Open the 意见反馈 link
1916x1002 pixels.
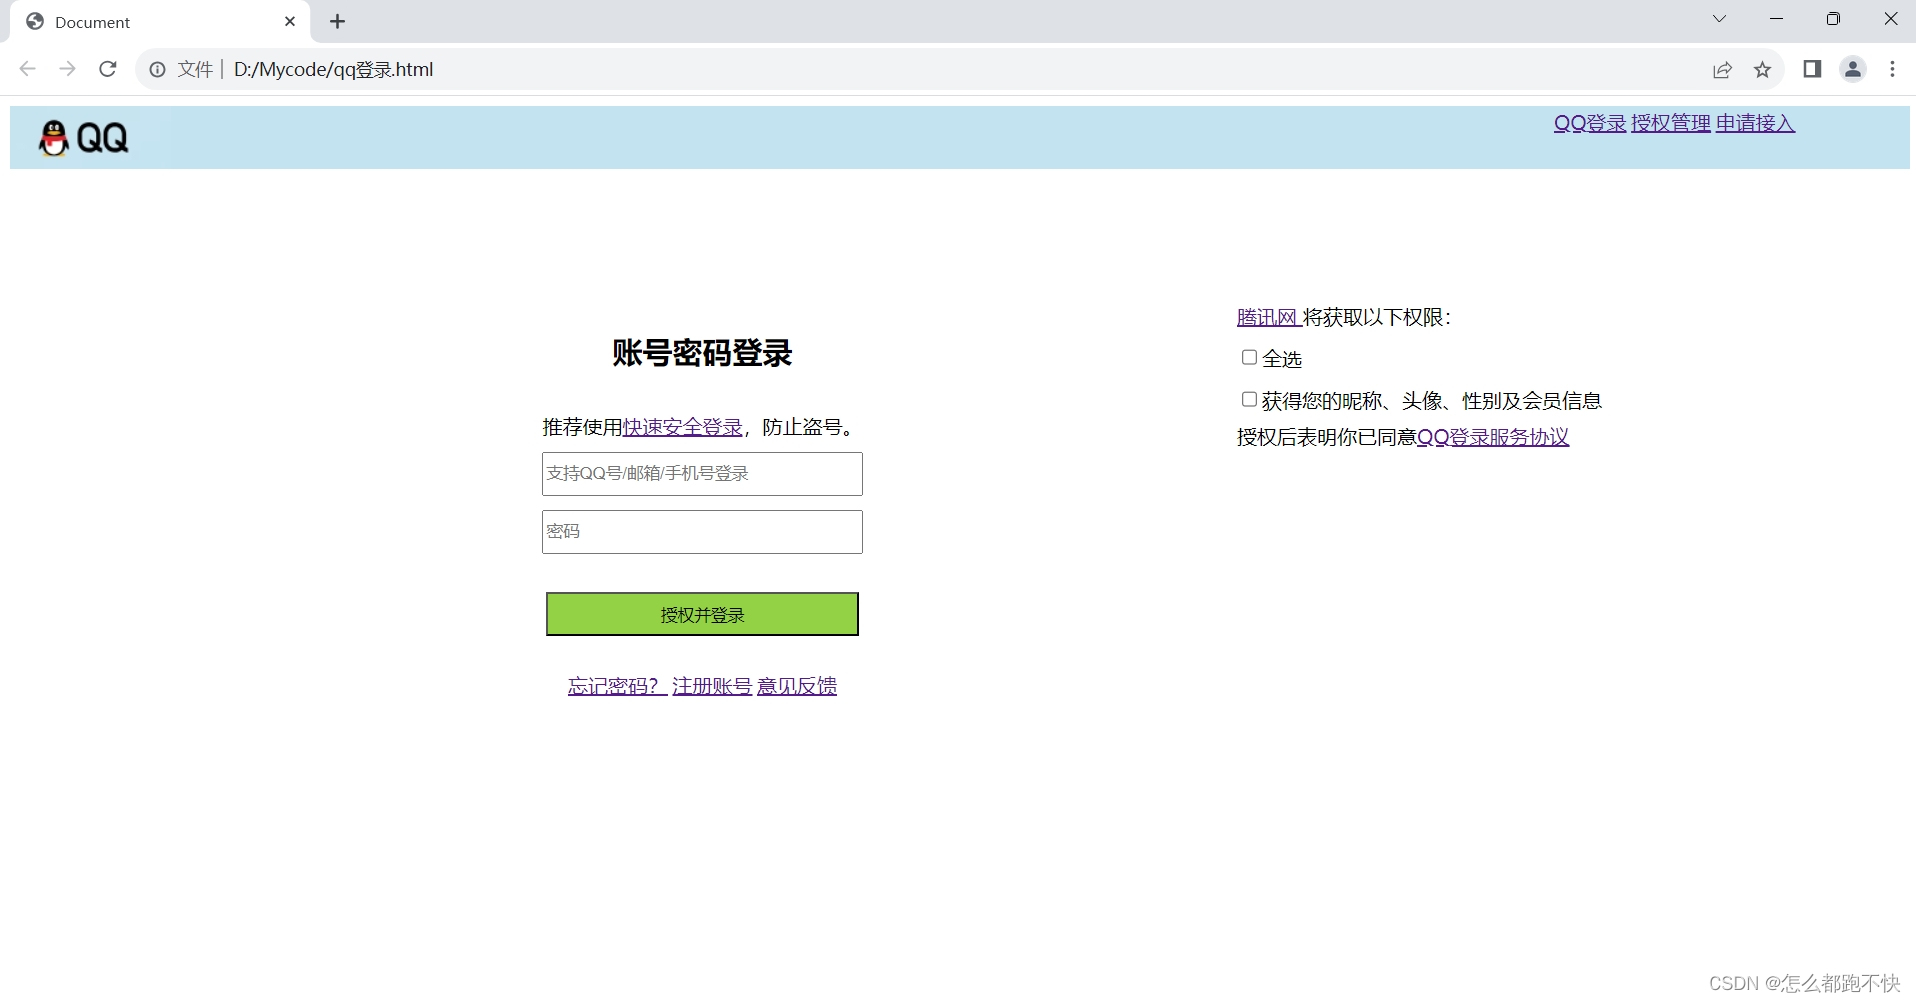(x=797, y=686)
